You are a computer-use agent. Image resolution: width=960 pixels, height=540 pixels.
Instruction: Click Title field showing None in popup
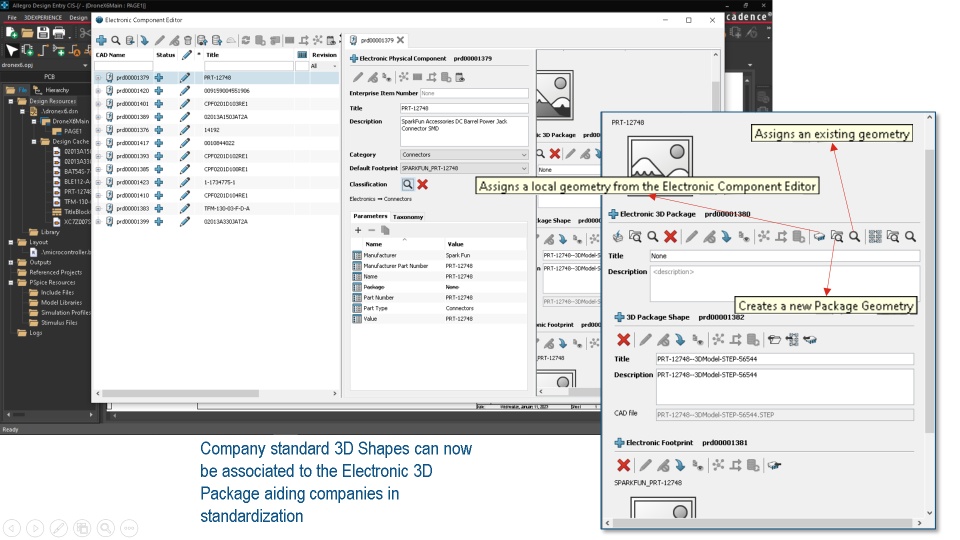[x=784, y=256]
